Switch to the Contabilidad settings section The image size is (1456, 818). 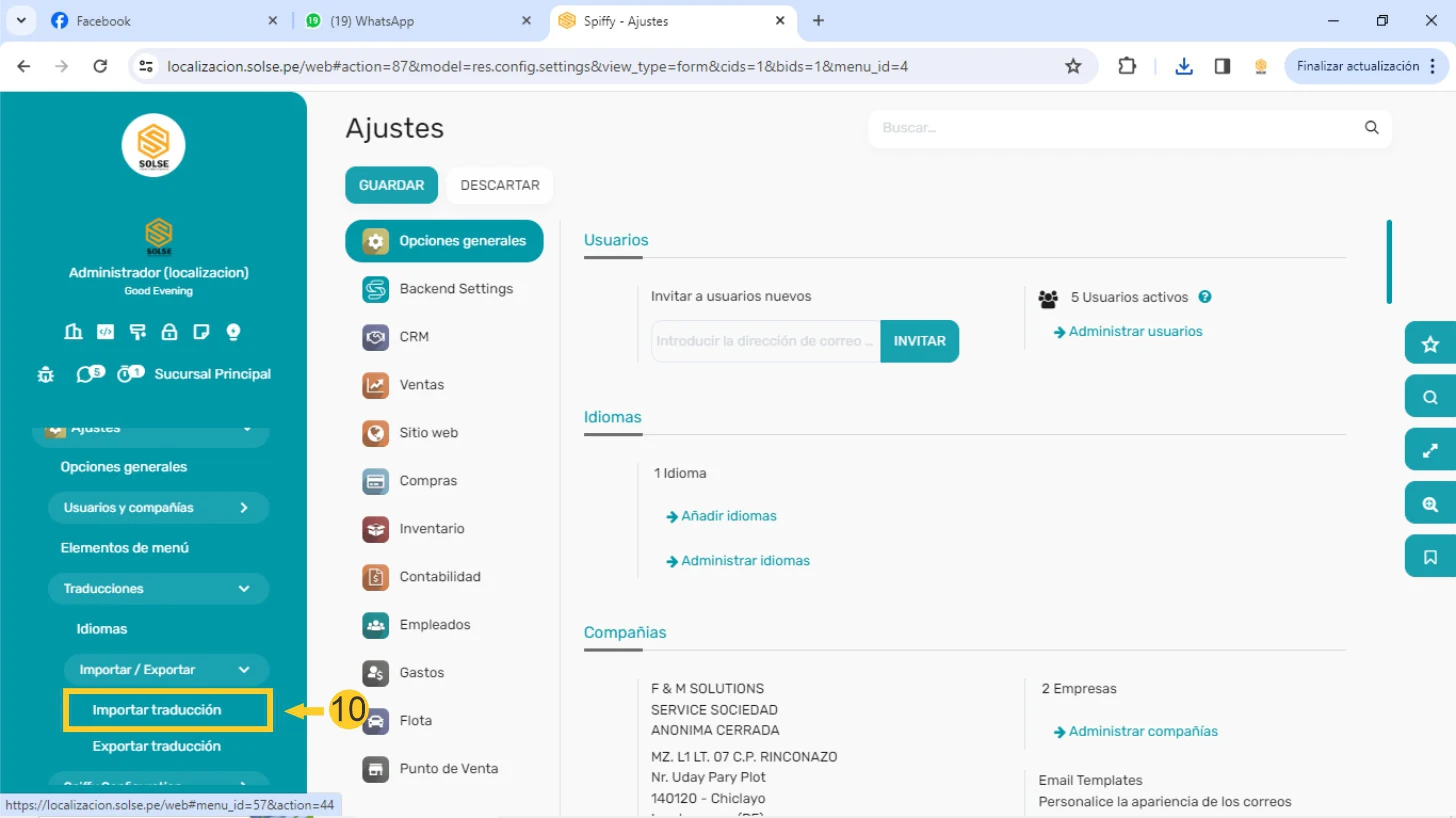click(439, 577)
